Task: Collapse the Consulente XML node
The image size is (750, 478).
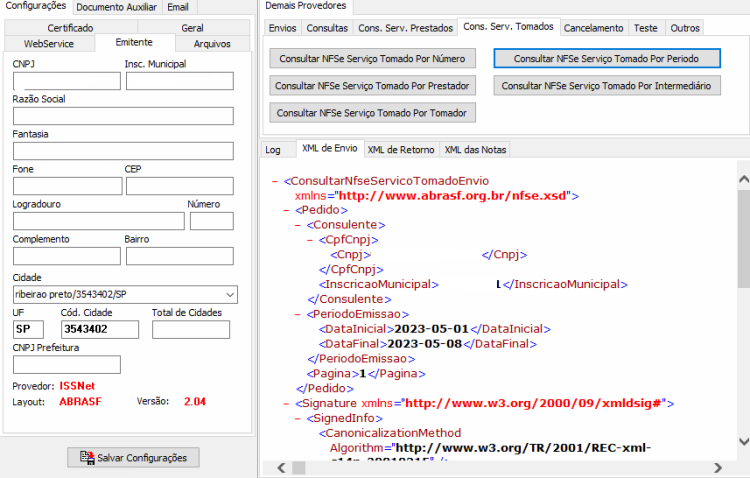Action: point(298,225)
